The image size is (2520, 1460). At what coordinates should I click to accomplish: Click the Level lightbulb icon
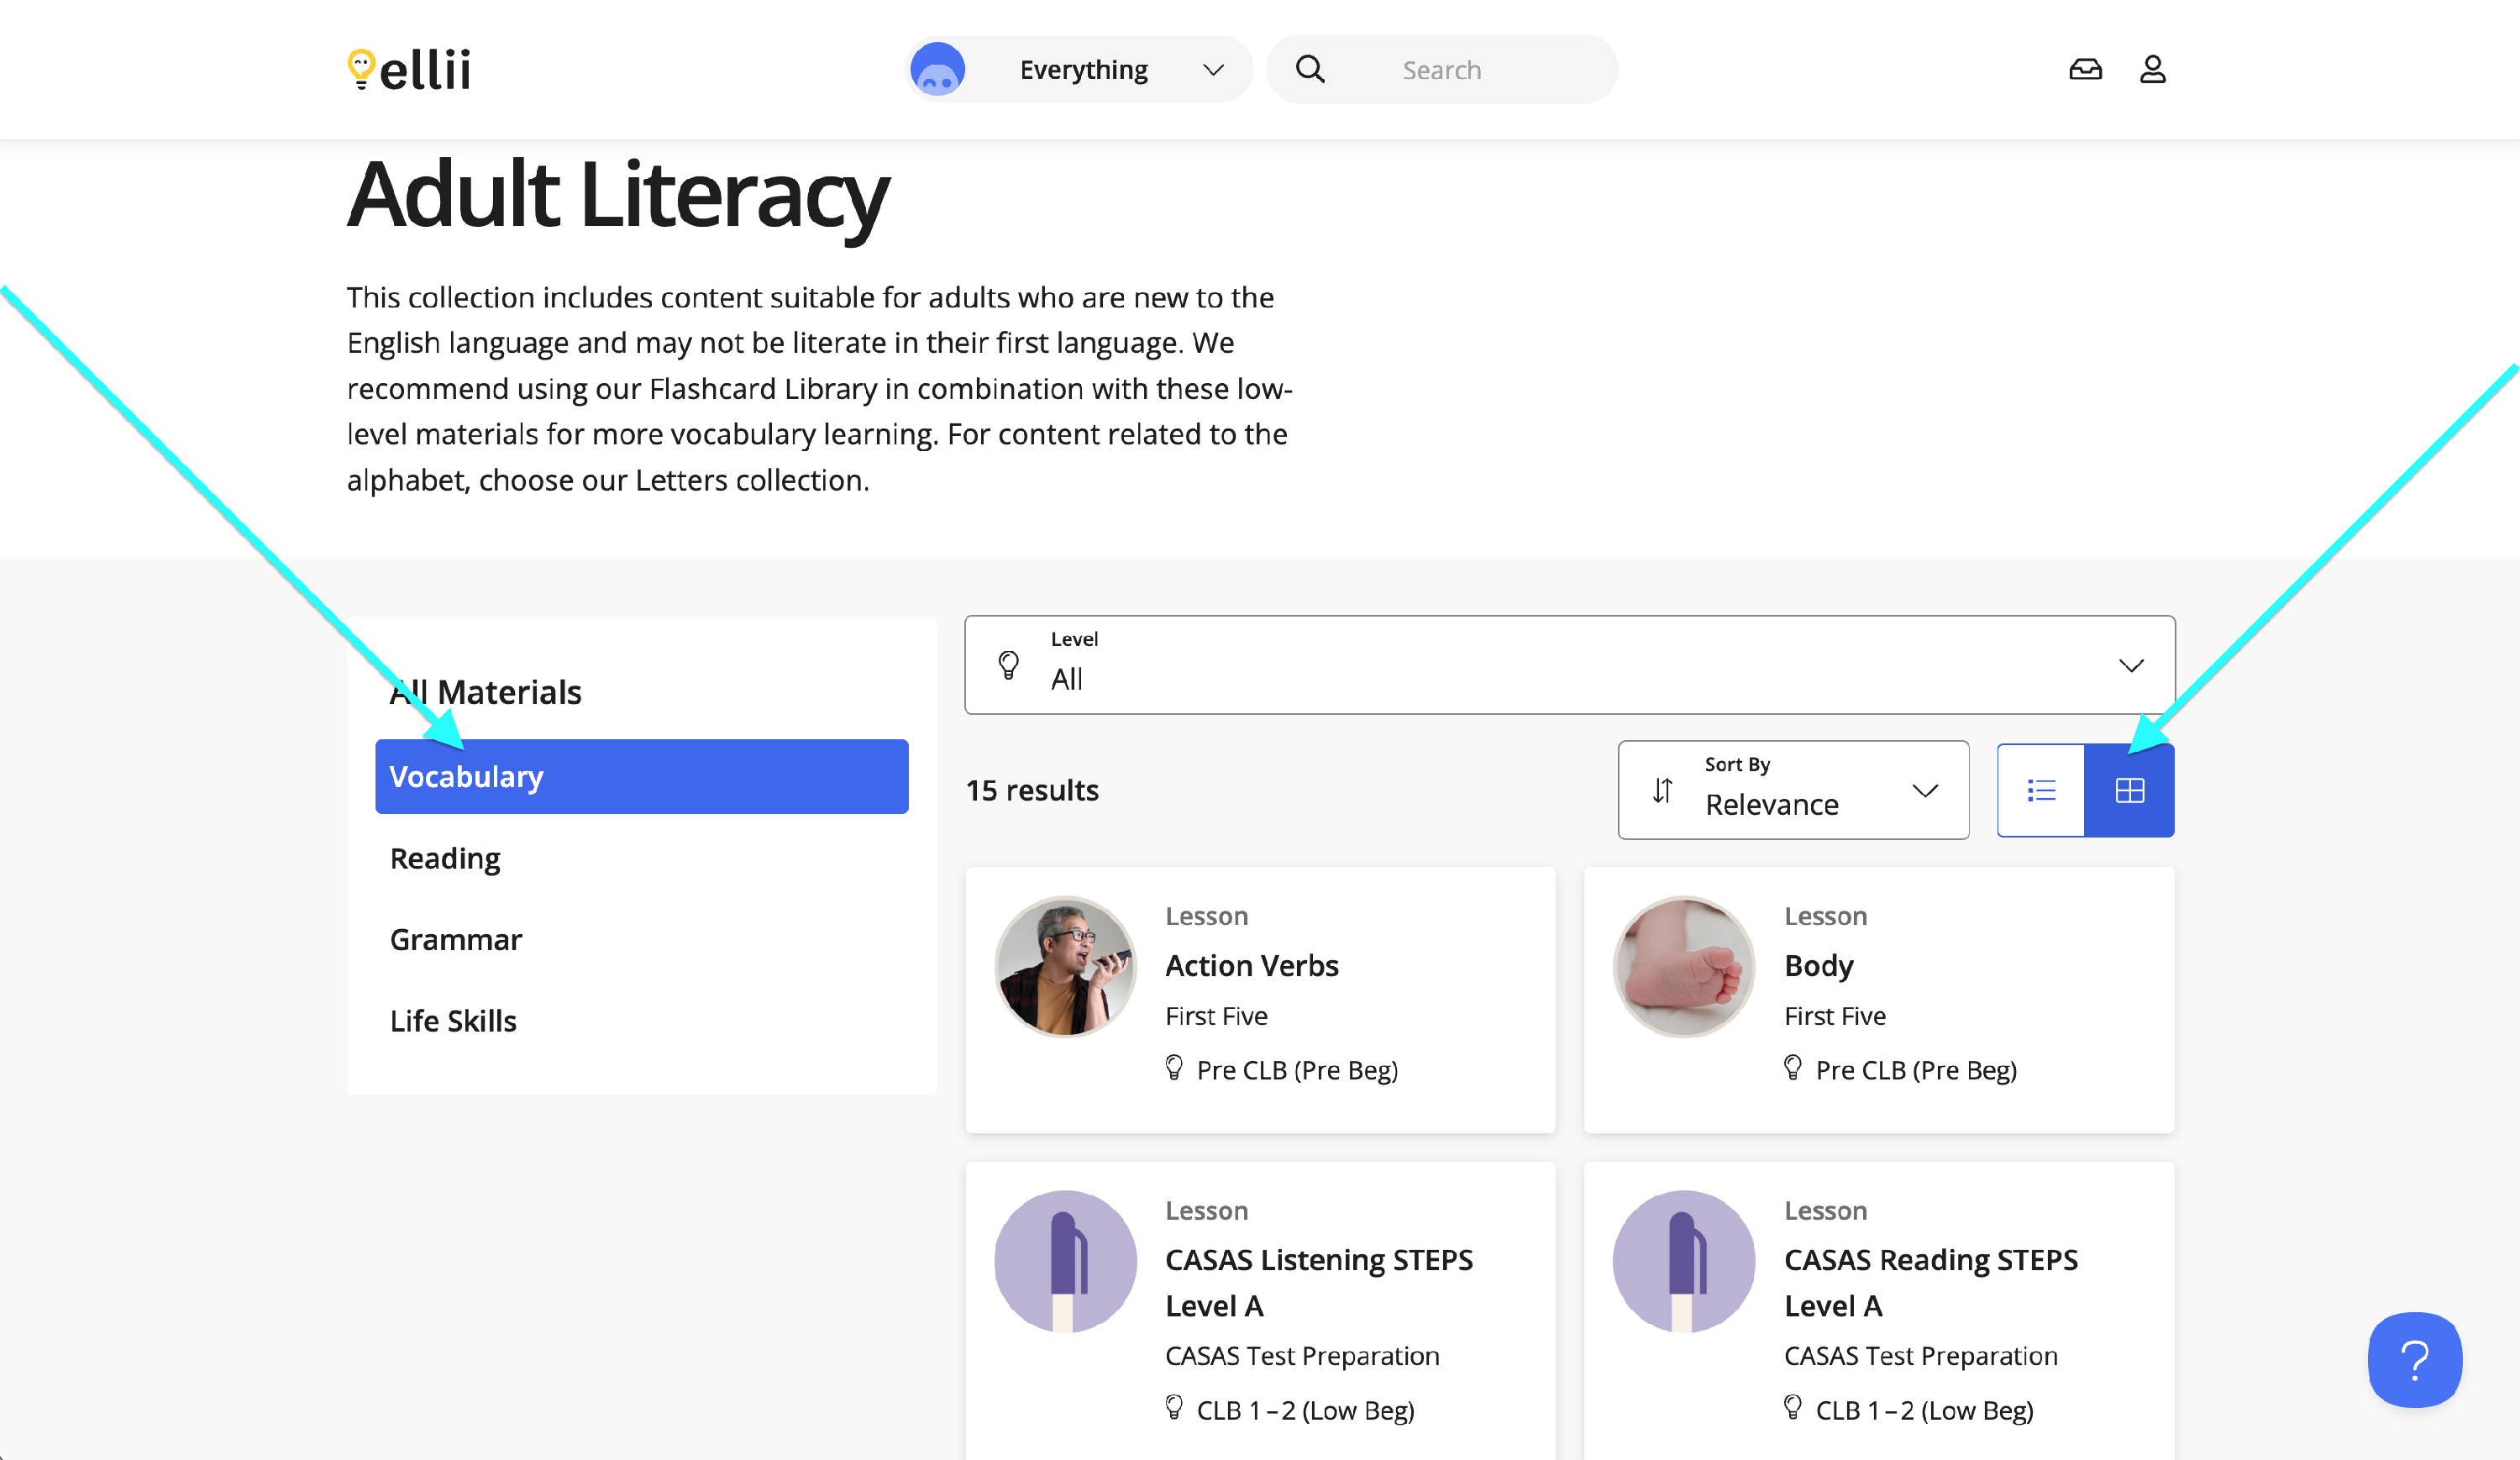(1009, 665)
